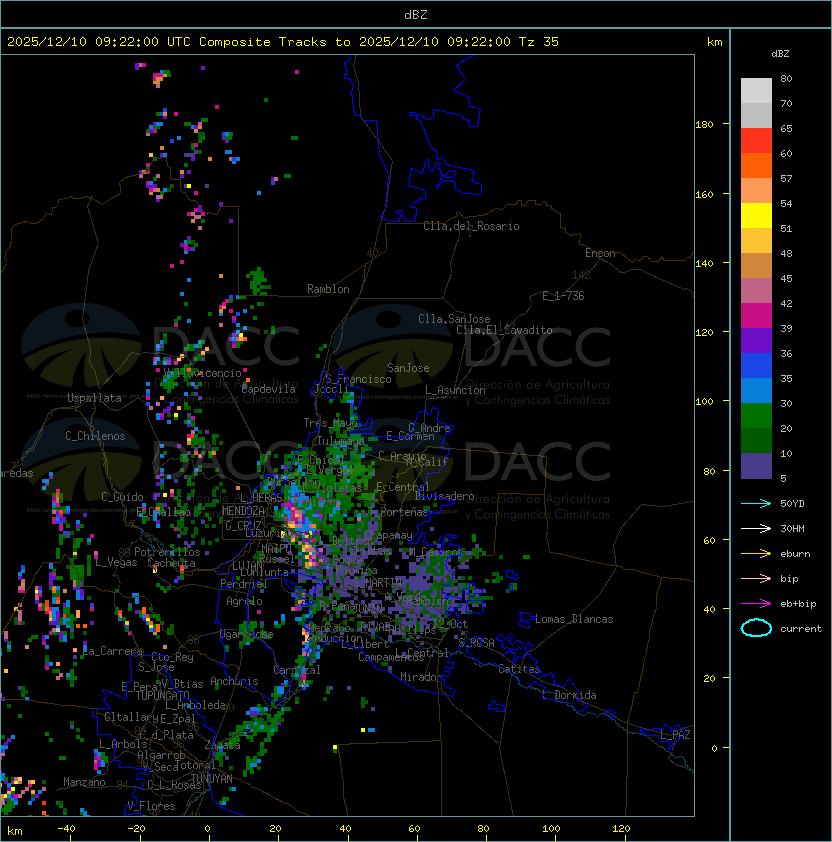Screen dimensions: 832x842
Task: Click the magenta eb+bip arrow in legend
Action: (756, 604)
